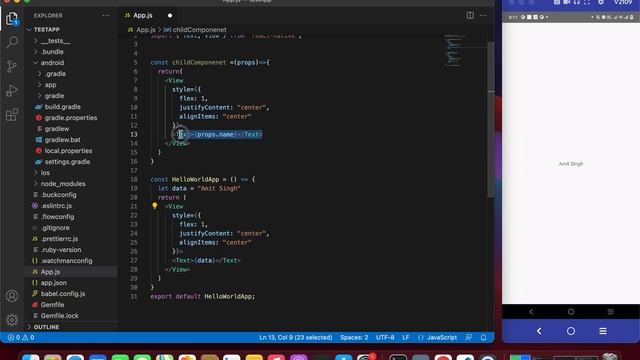640x360 pixels.
Task: Click the "Amit Singh" string in code
Action: (219, 189)
